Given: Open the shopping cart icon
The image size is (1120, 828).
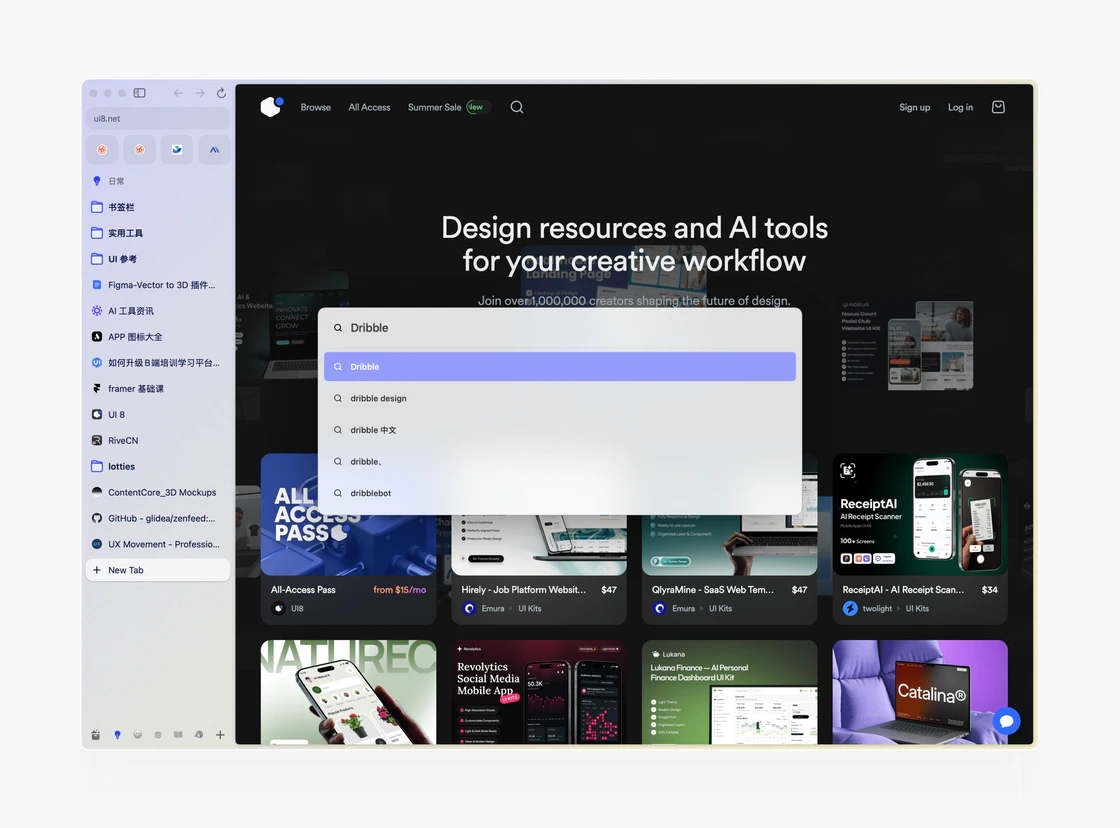Looking at the screenshot, I should tap(999, 107).
